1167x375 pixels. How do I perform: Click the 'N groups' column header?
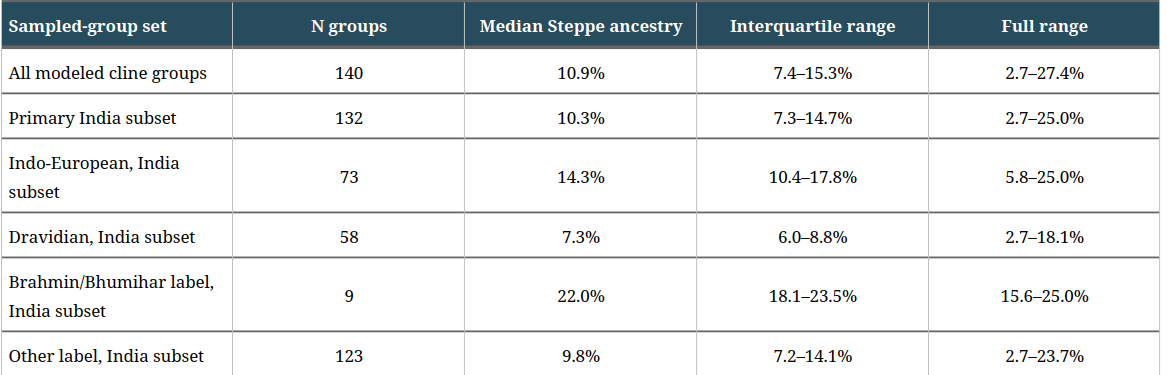pyautogui.click(x=348, y=27)
